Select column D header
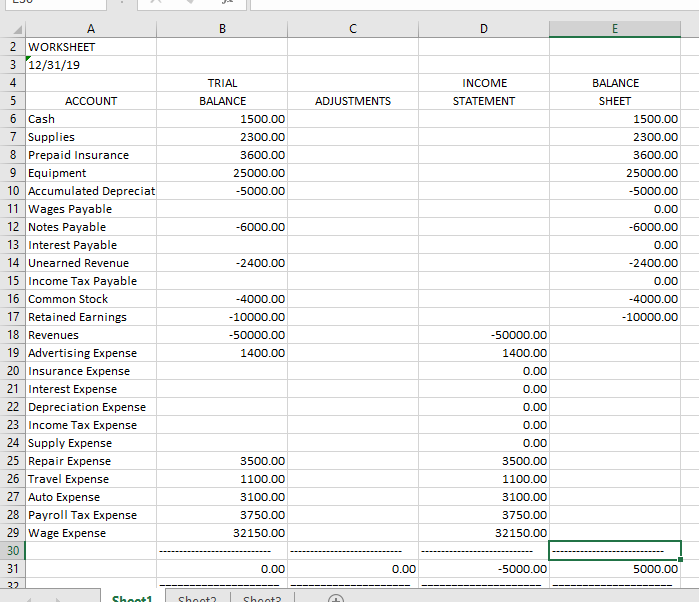 click(x=484, y=29)
